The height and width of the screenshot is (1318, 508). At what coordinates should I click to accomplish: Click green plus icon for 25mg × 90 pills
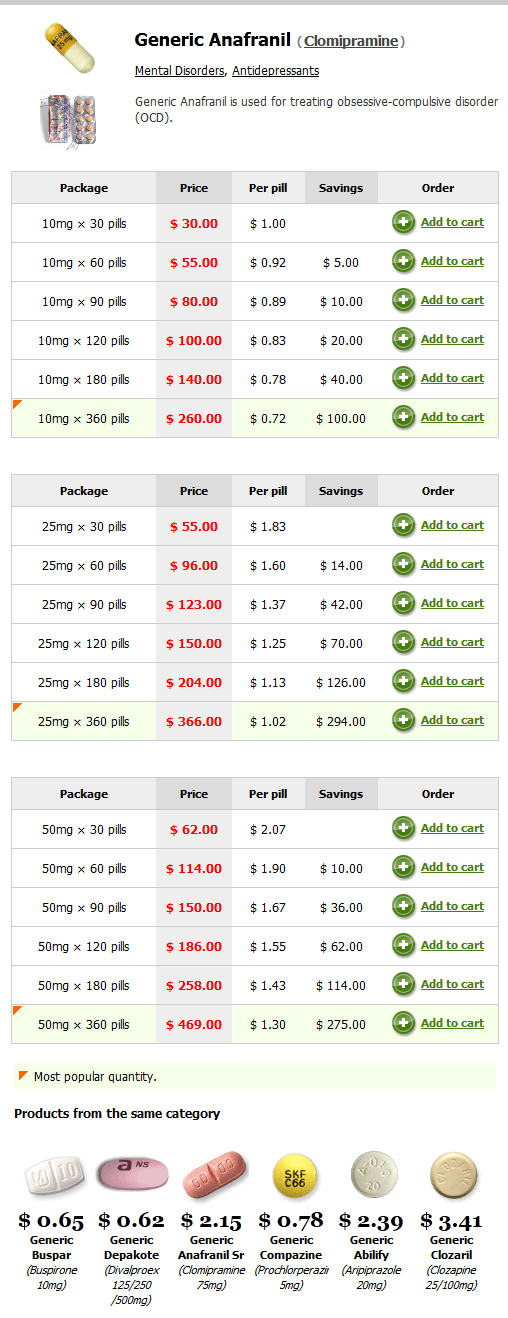(x=404, y=604)
